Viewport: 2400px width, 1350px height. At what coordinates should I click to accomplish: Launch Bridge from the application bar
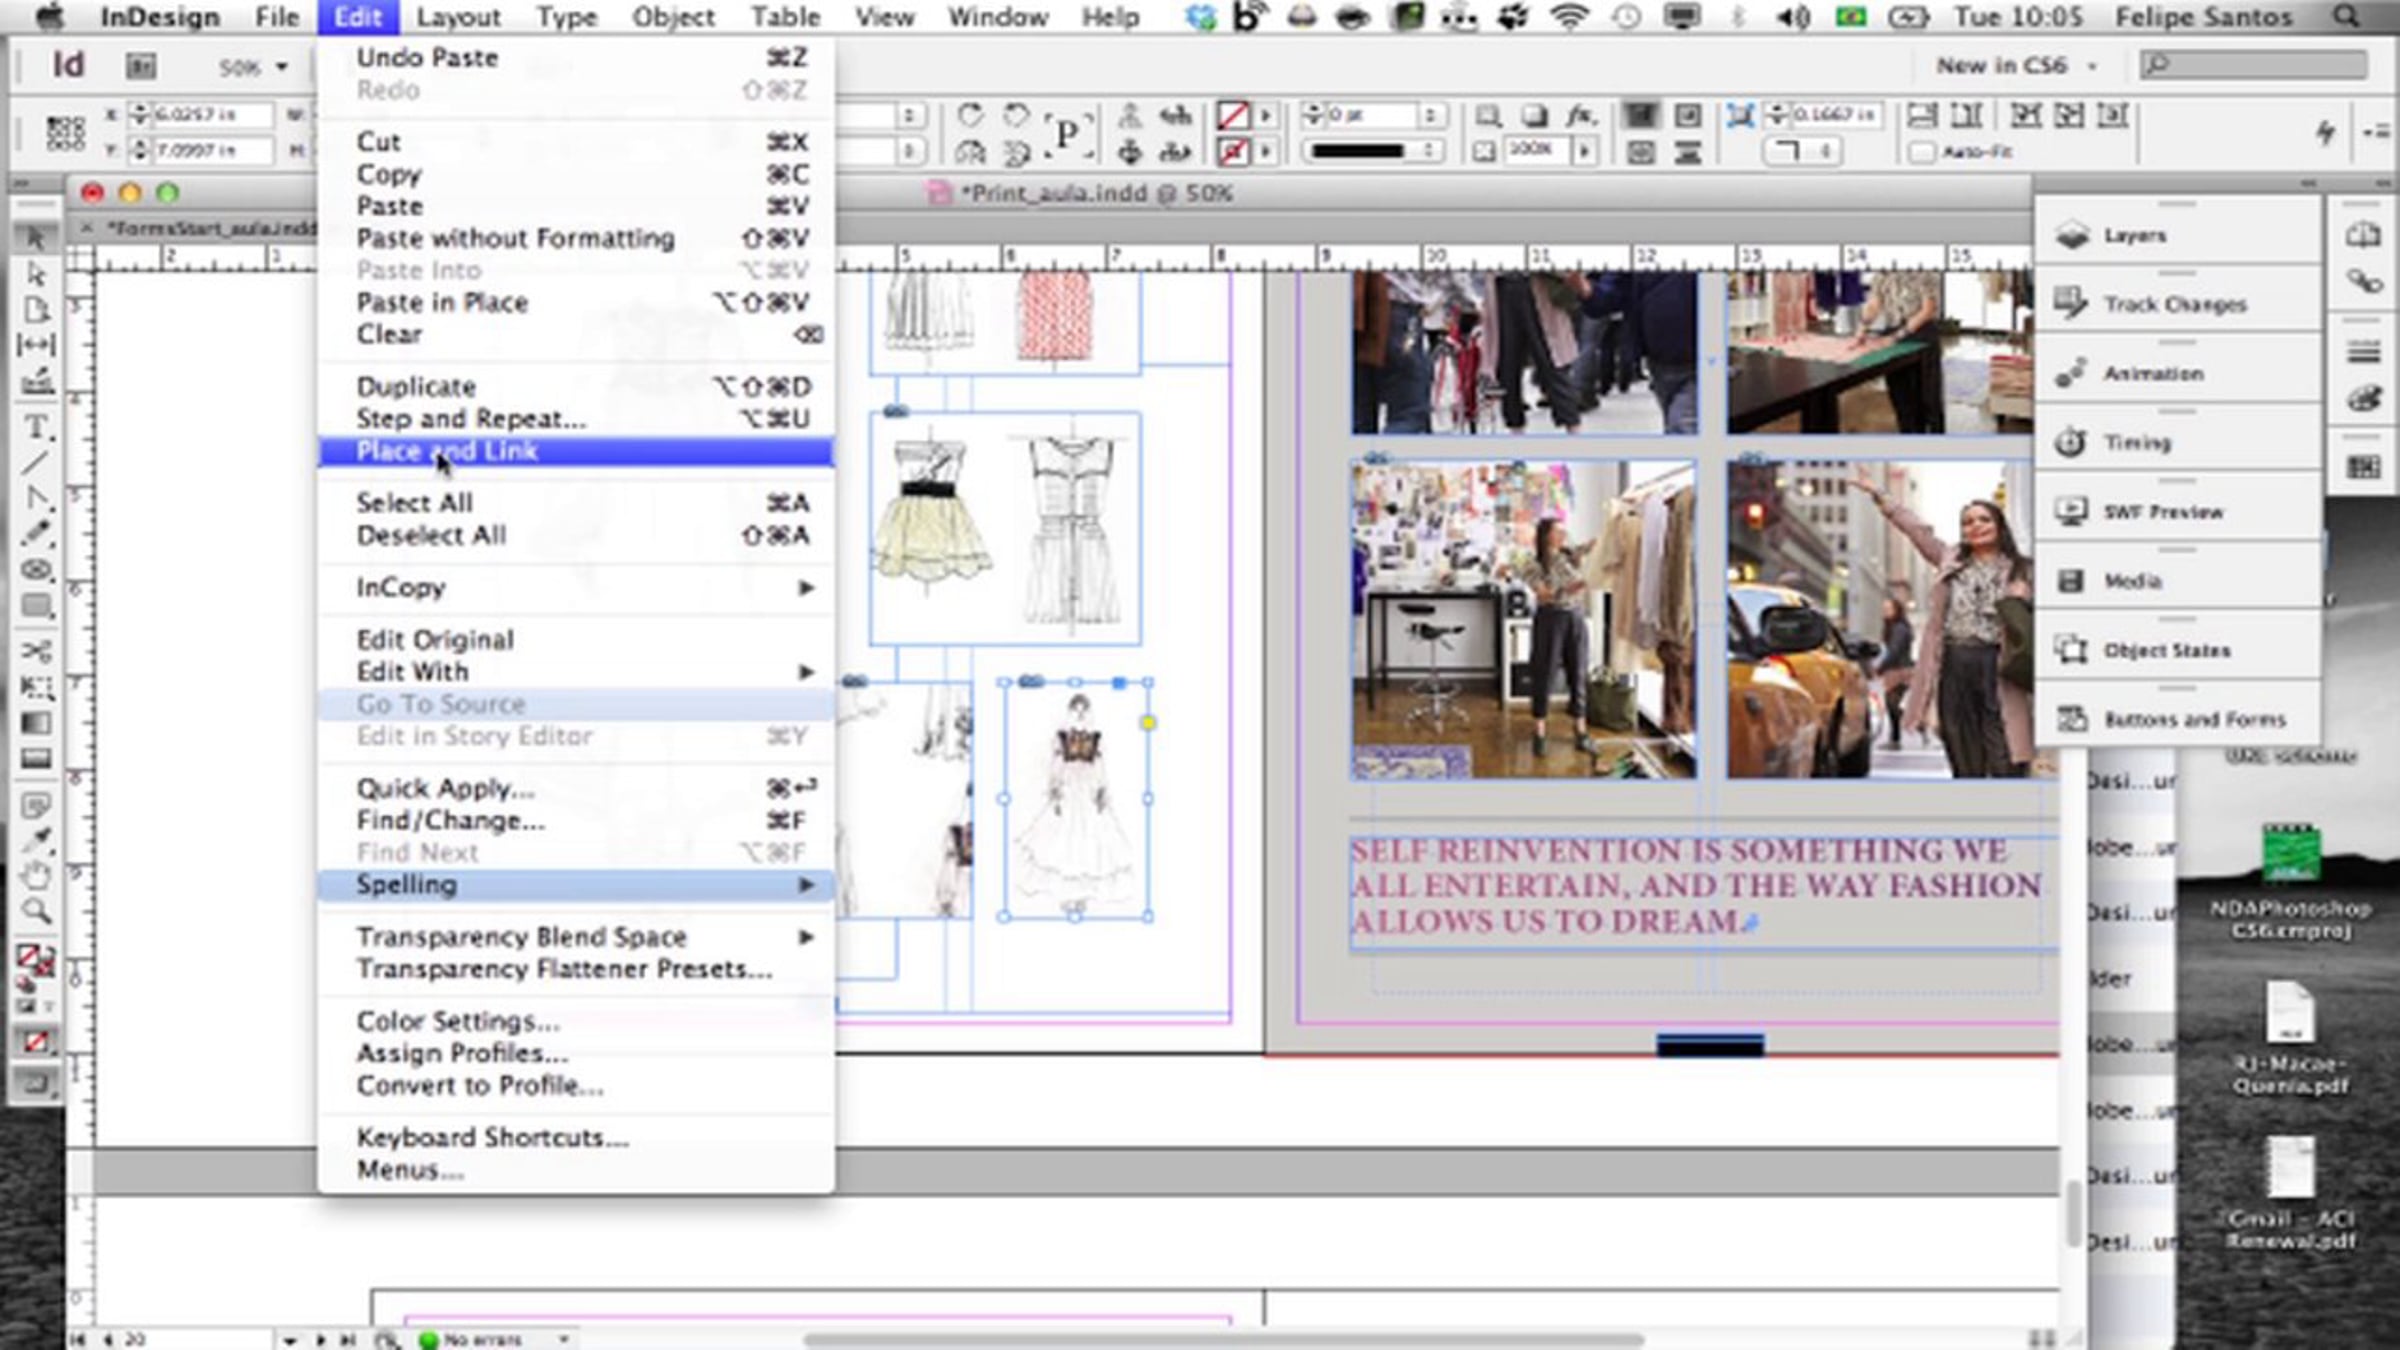point(141,67)
